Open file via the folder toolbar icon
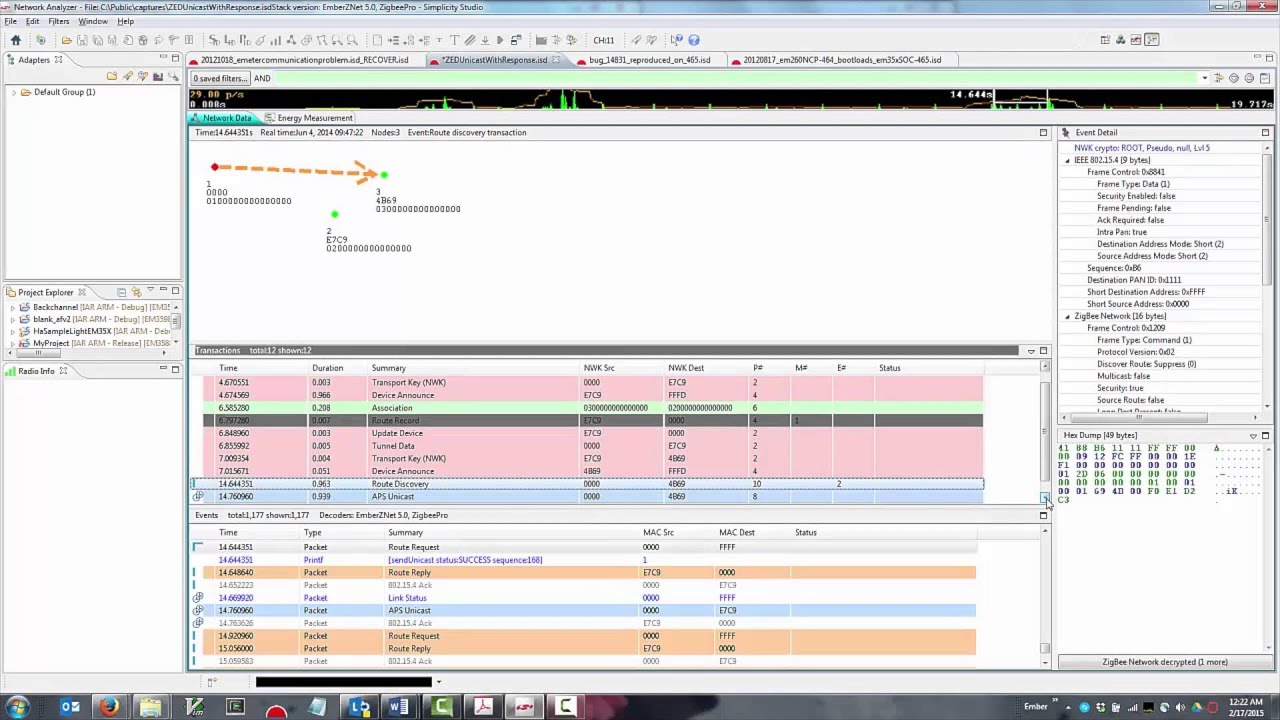This screenshot has height=720, width=1280. [66, 40]
